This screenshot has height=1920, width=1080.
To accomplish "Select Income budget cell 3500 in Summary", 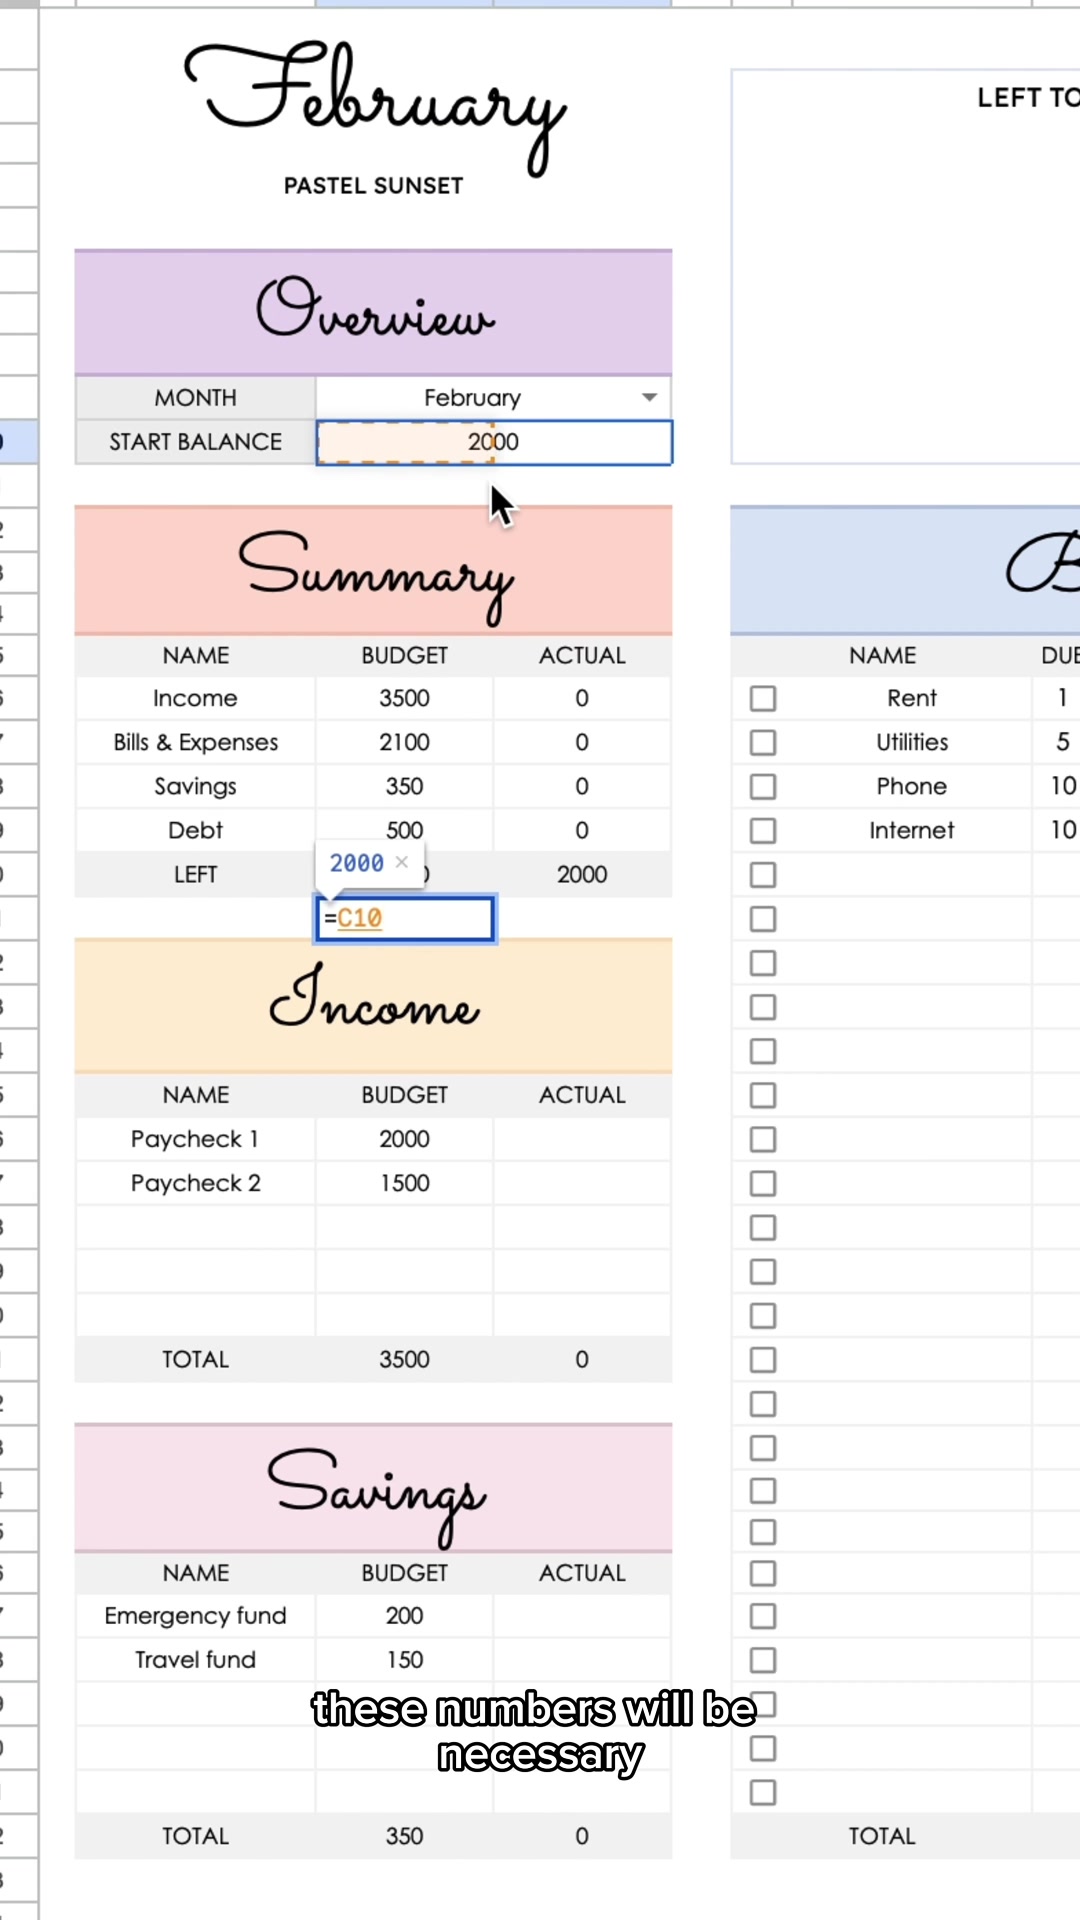I will (405, 698).
